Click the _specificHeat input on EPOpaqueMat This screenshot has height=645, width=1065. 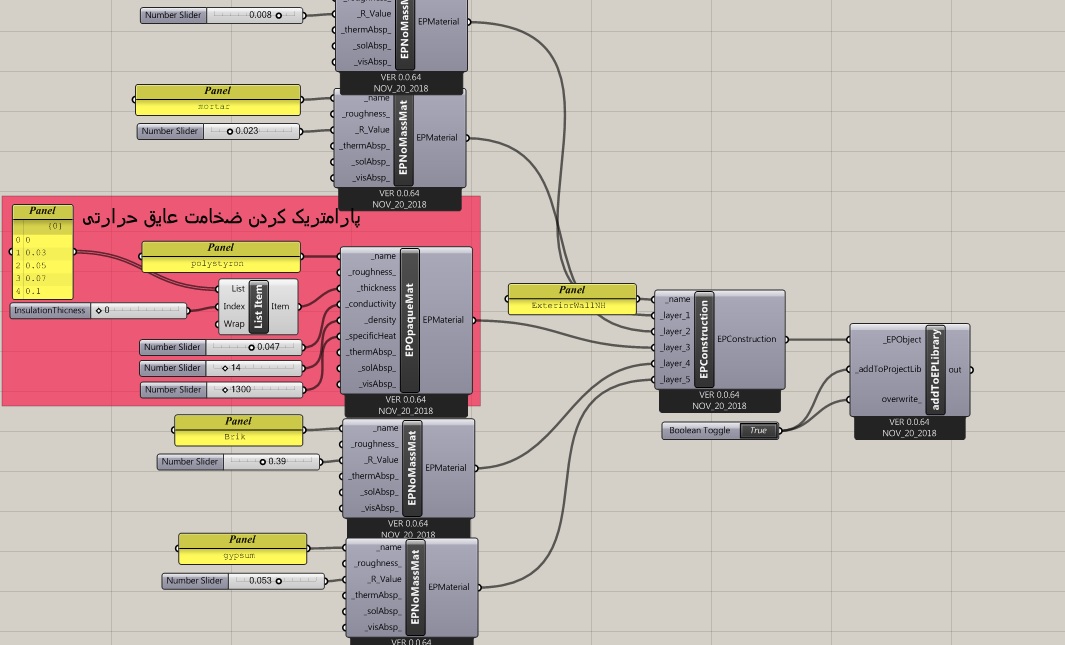pos(371,336)
